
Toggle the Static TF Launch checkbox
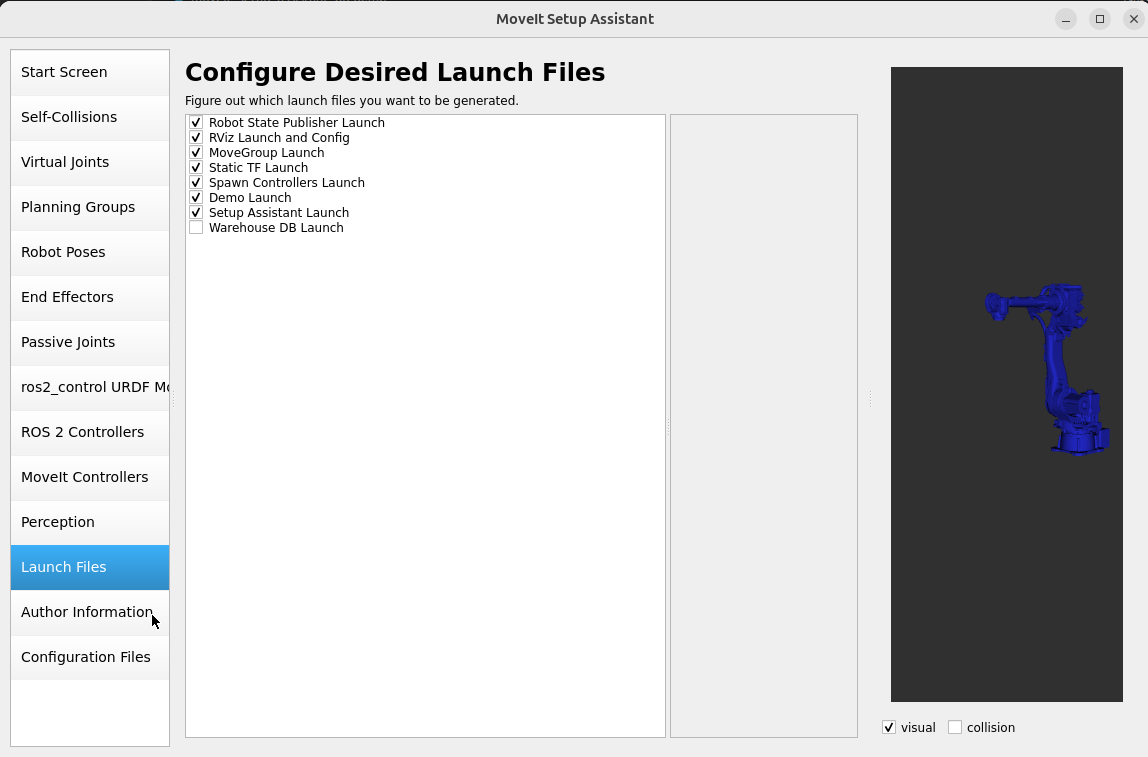195,168
